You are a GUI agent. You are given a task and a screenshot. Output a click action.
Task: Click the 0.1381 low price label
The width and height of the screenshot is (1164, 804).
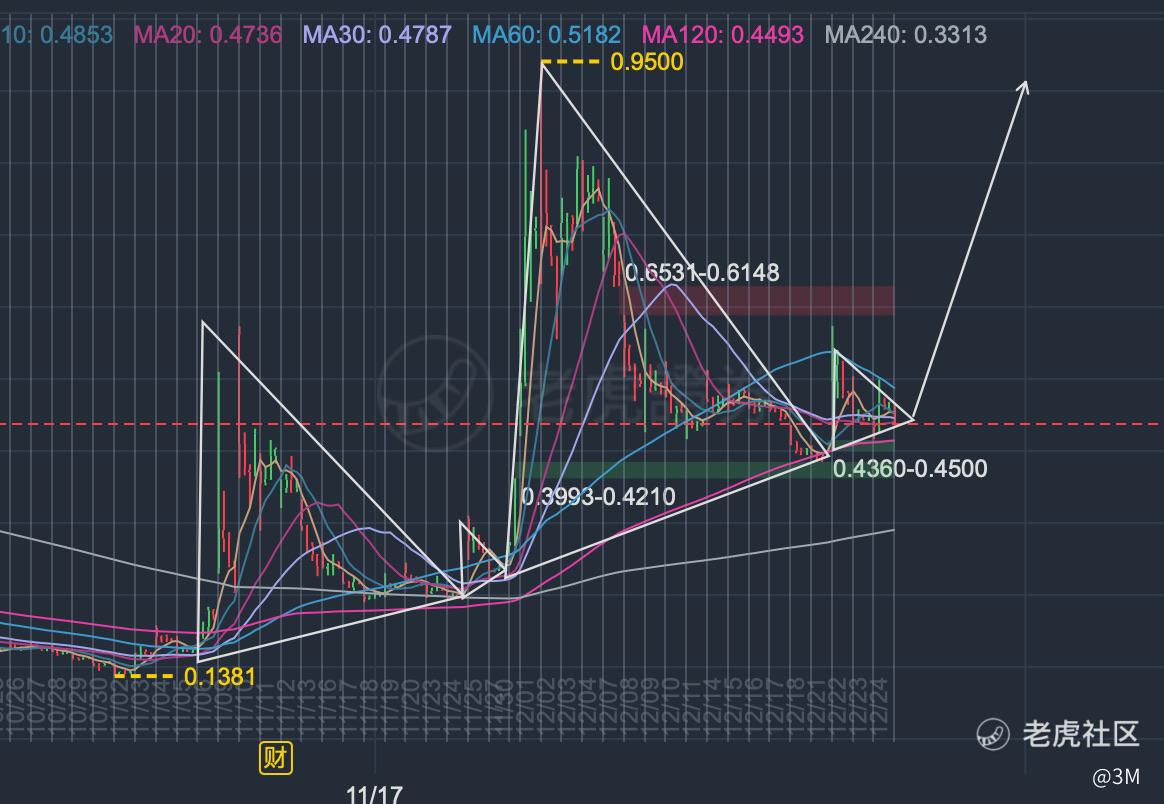click(220, 676)
